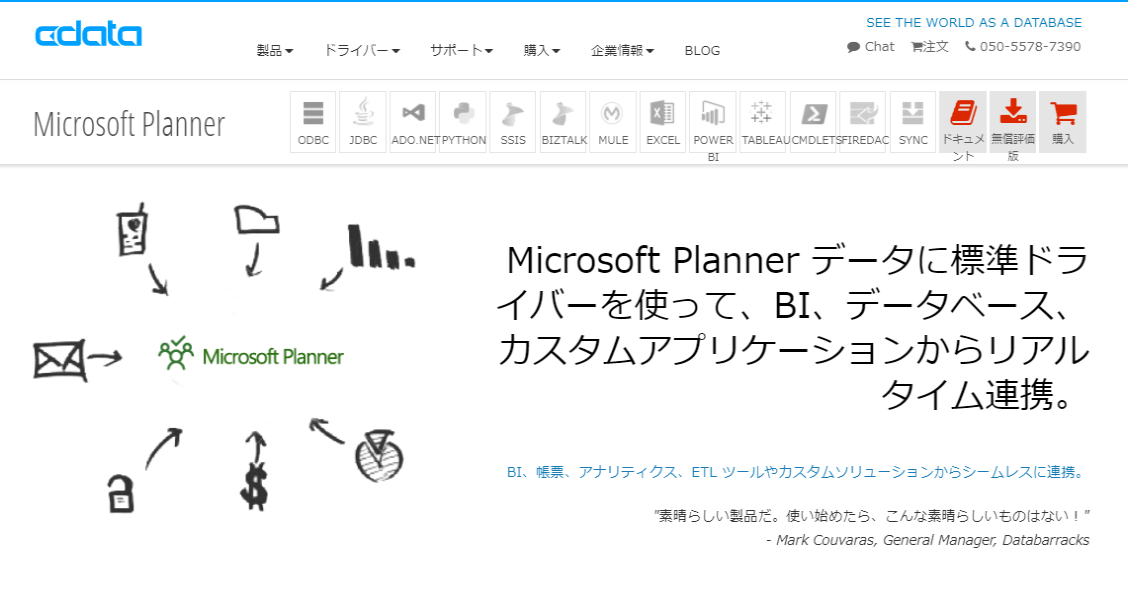
Task: Click the Microsoft Planner データに標準ドライバー headline
Action: 793,327
